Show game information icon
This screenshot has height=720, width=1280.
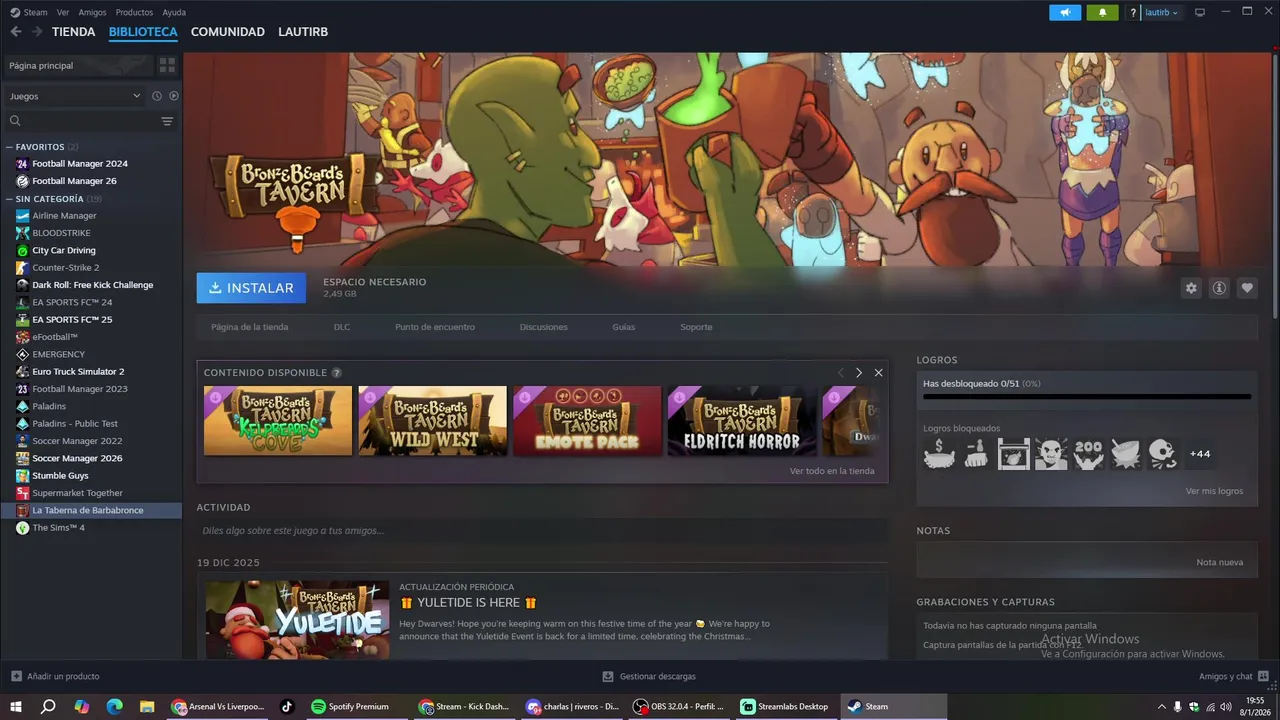1219,288
